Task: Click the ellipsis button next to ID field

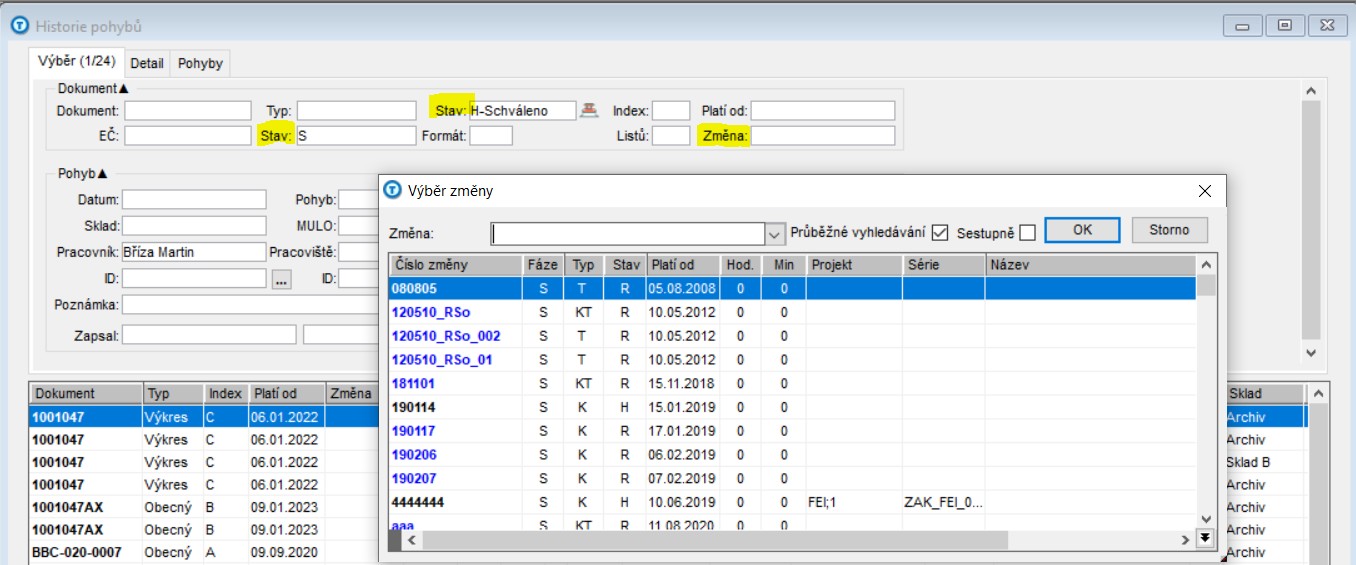Action: [281, 278]
